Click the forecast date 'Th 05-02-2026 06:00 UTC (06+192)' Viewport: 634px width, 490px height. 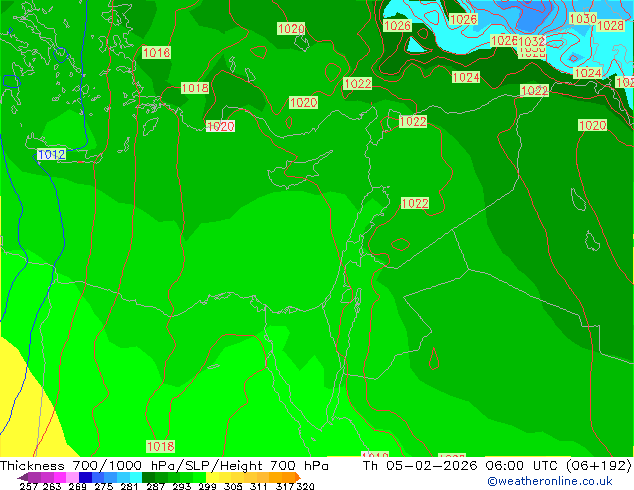point(497,466)
